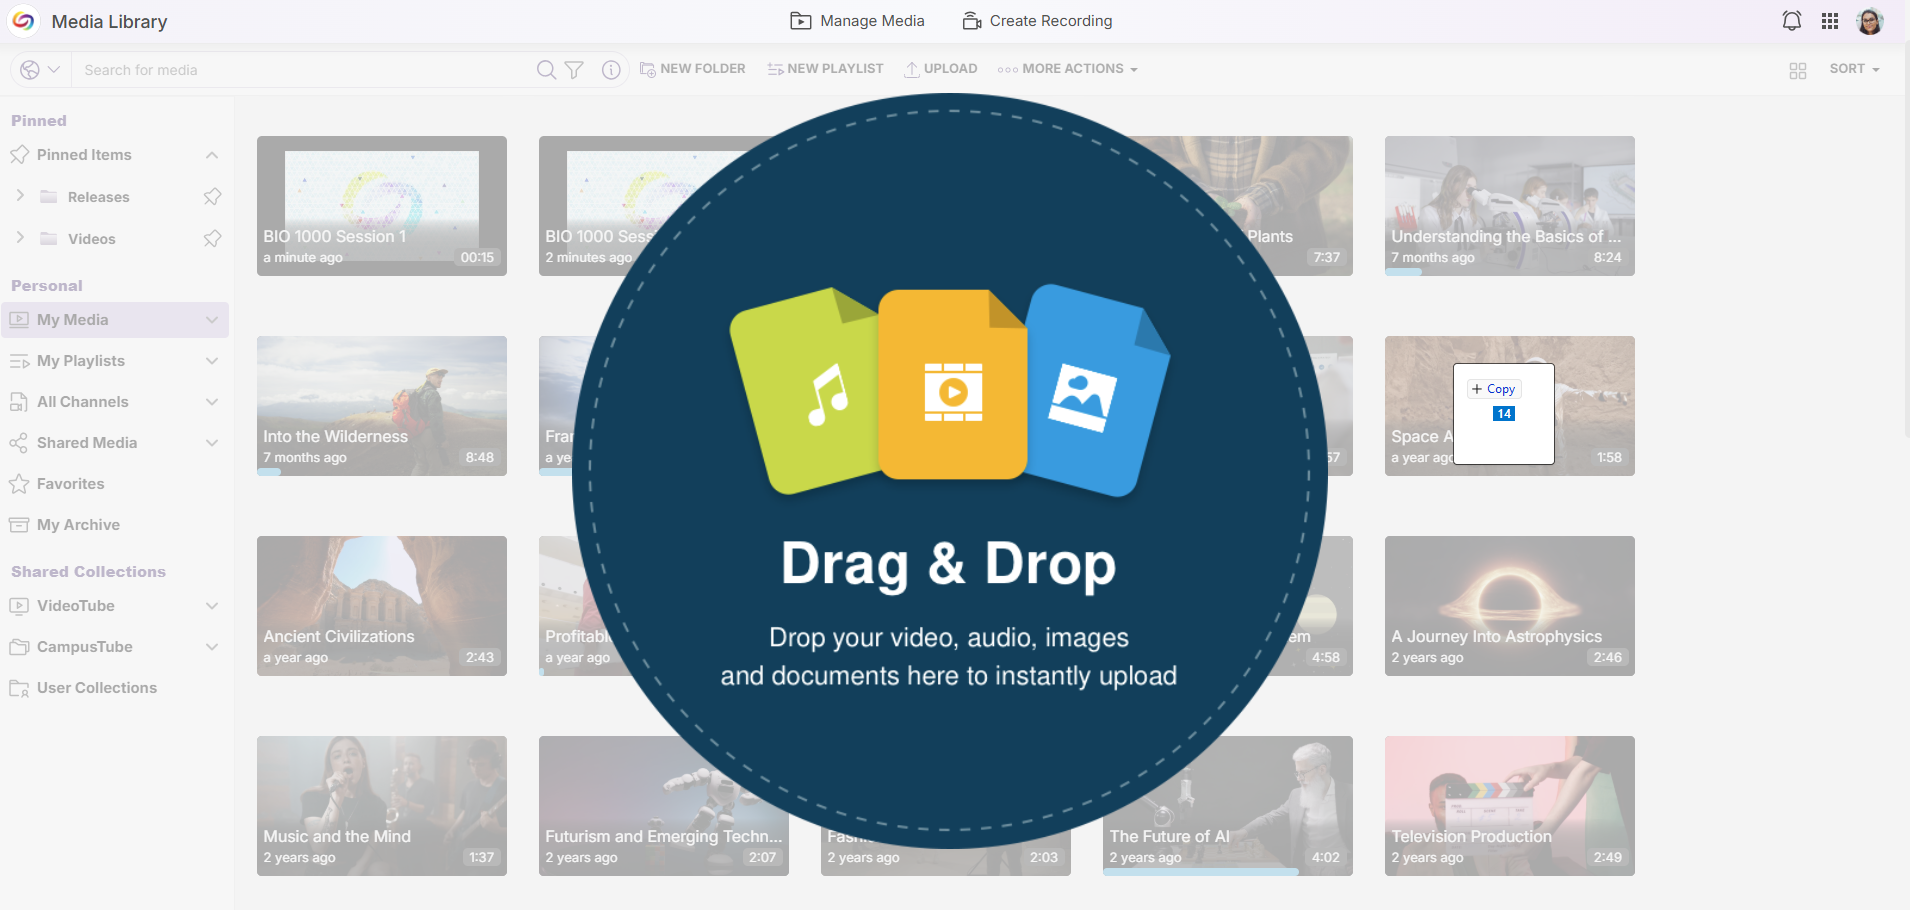1910x910 pixels.
Task: Expand the Releases folder tree
Action: pos(20,196)
